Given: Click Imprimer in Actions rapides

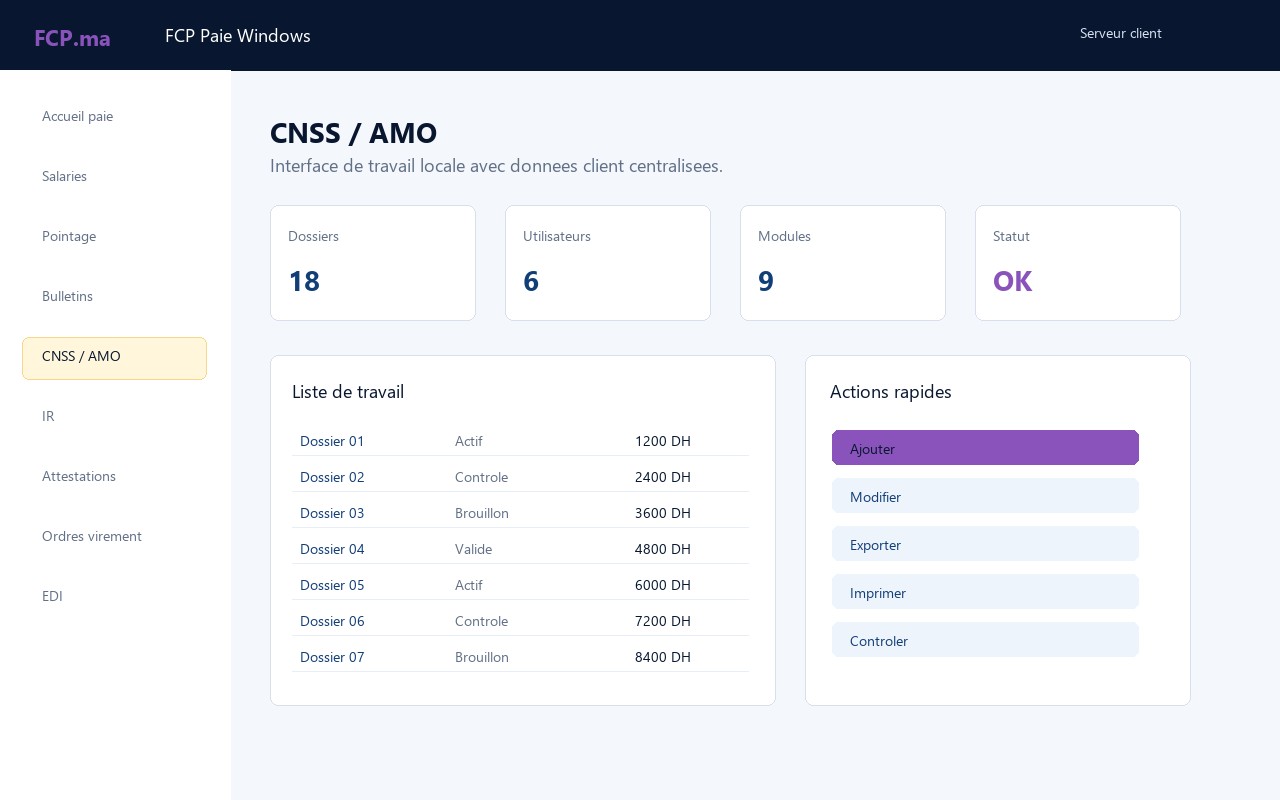Looking at the screenshot, I should coord(985,592).
